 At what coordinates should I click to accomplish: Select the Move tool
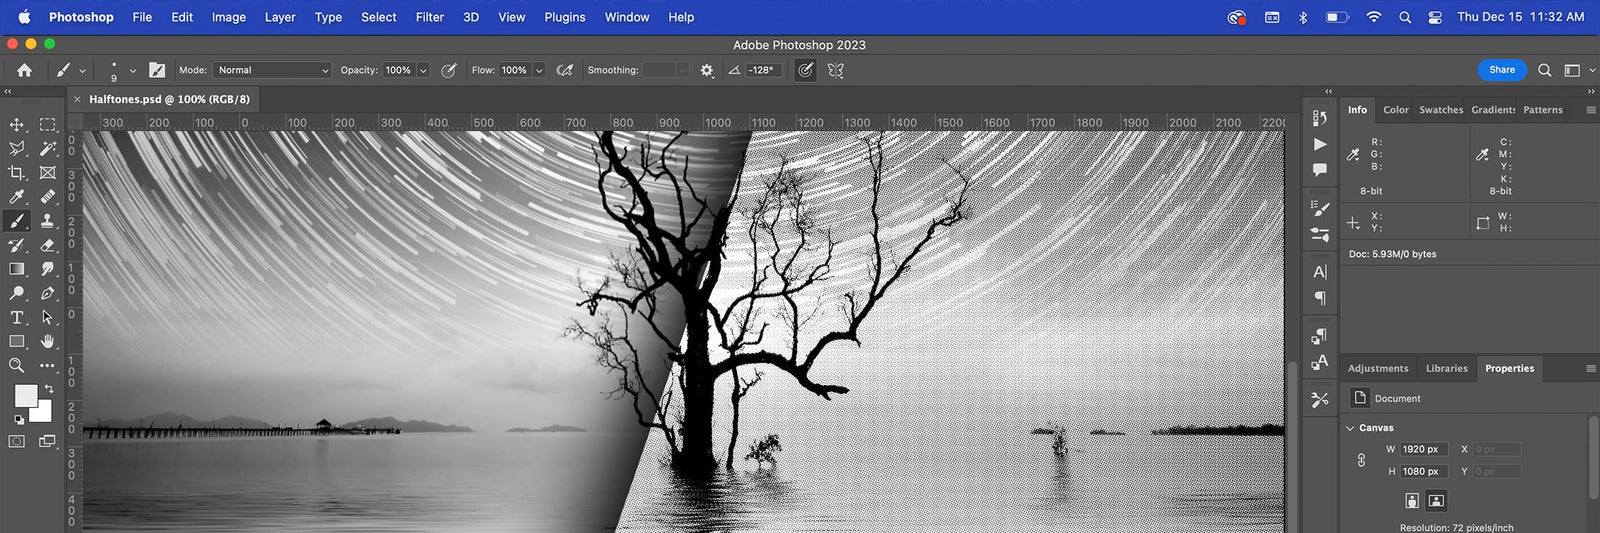click(x=17, y=125)
